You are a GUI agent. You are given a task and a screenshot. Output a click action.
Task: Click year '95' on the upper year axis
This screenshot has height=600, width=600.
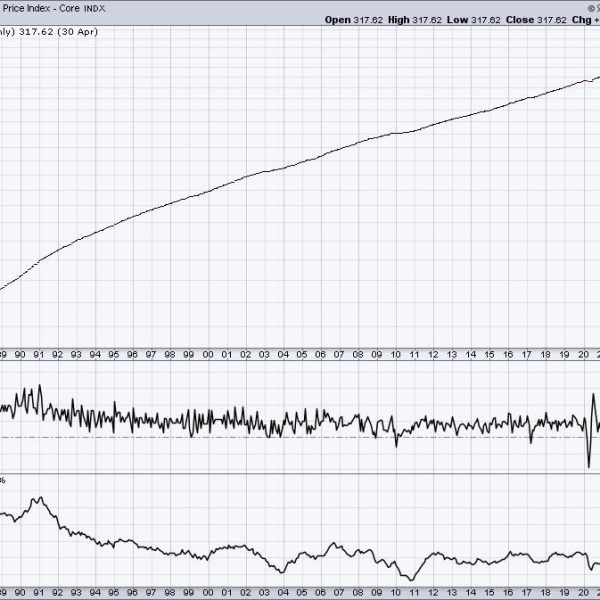pos(114,355)
